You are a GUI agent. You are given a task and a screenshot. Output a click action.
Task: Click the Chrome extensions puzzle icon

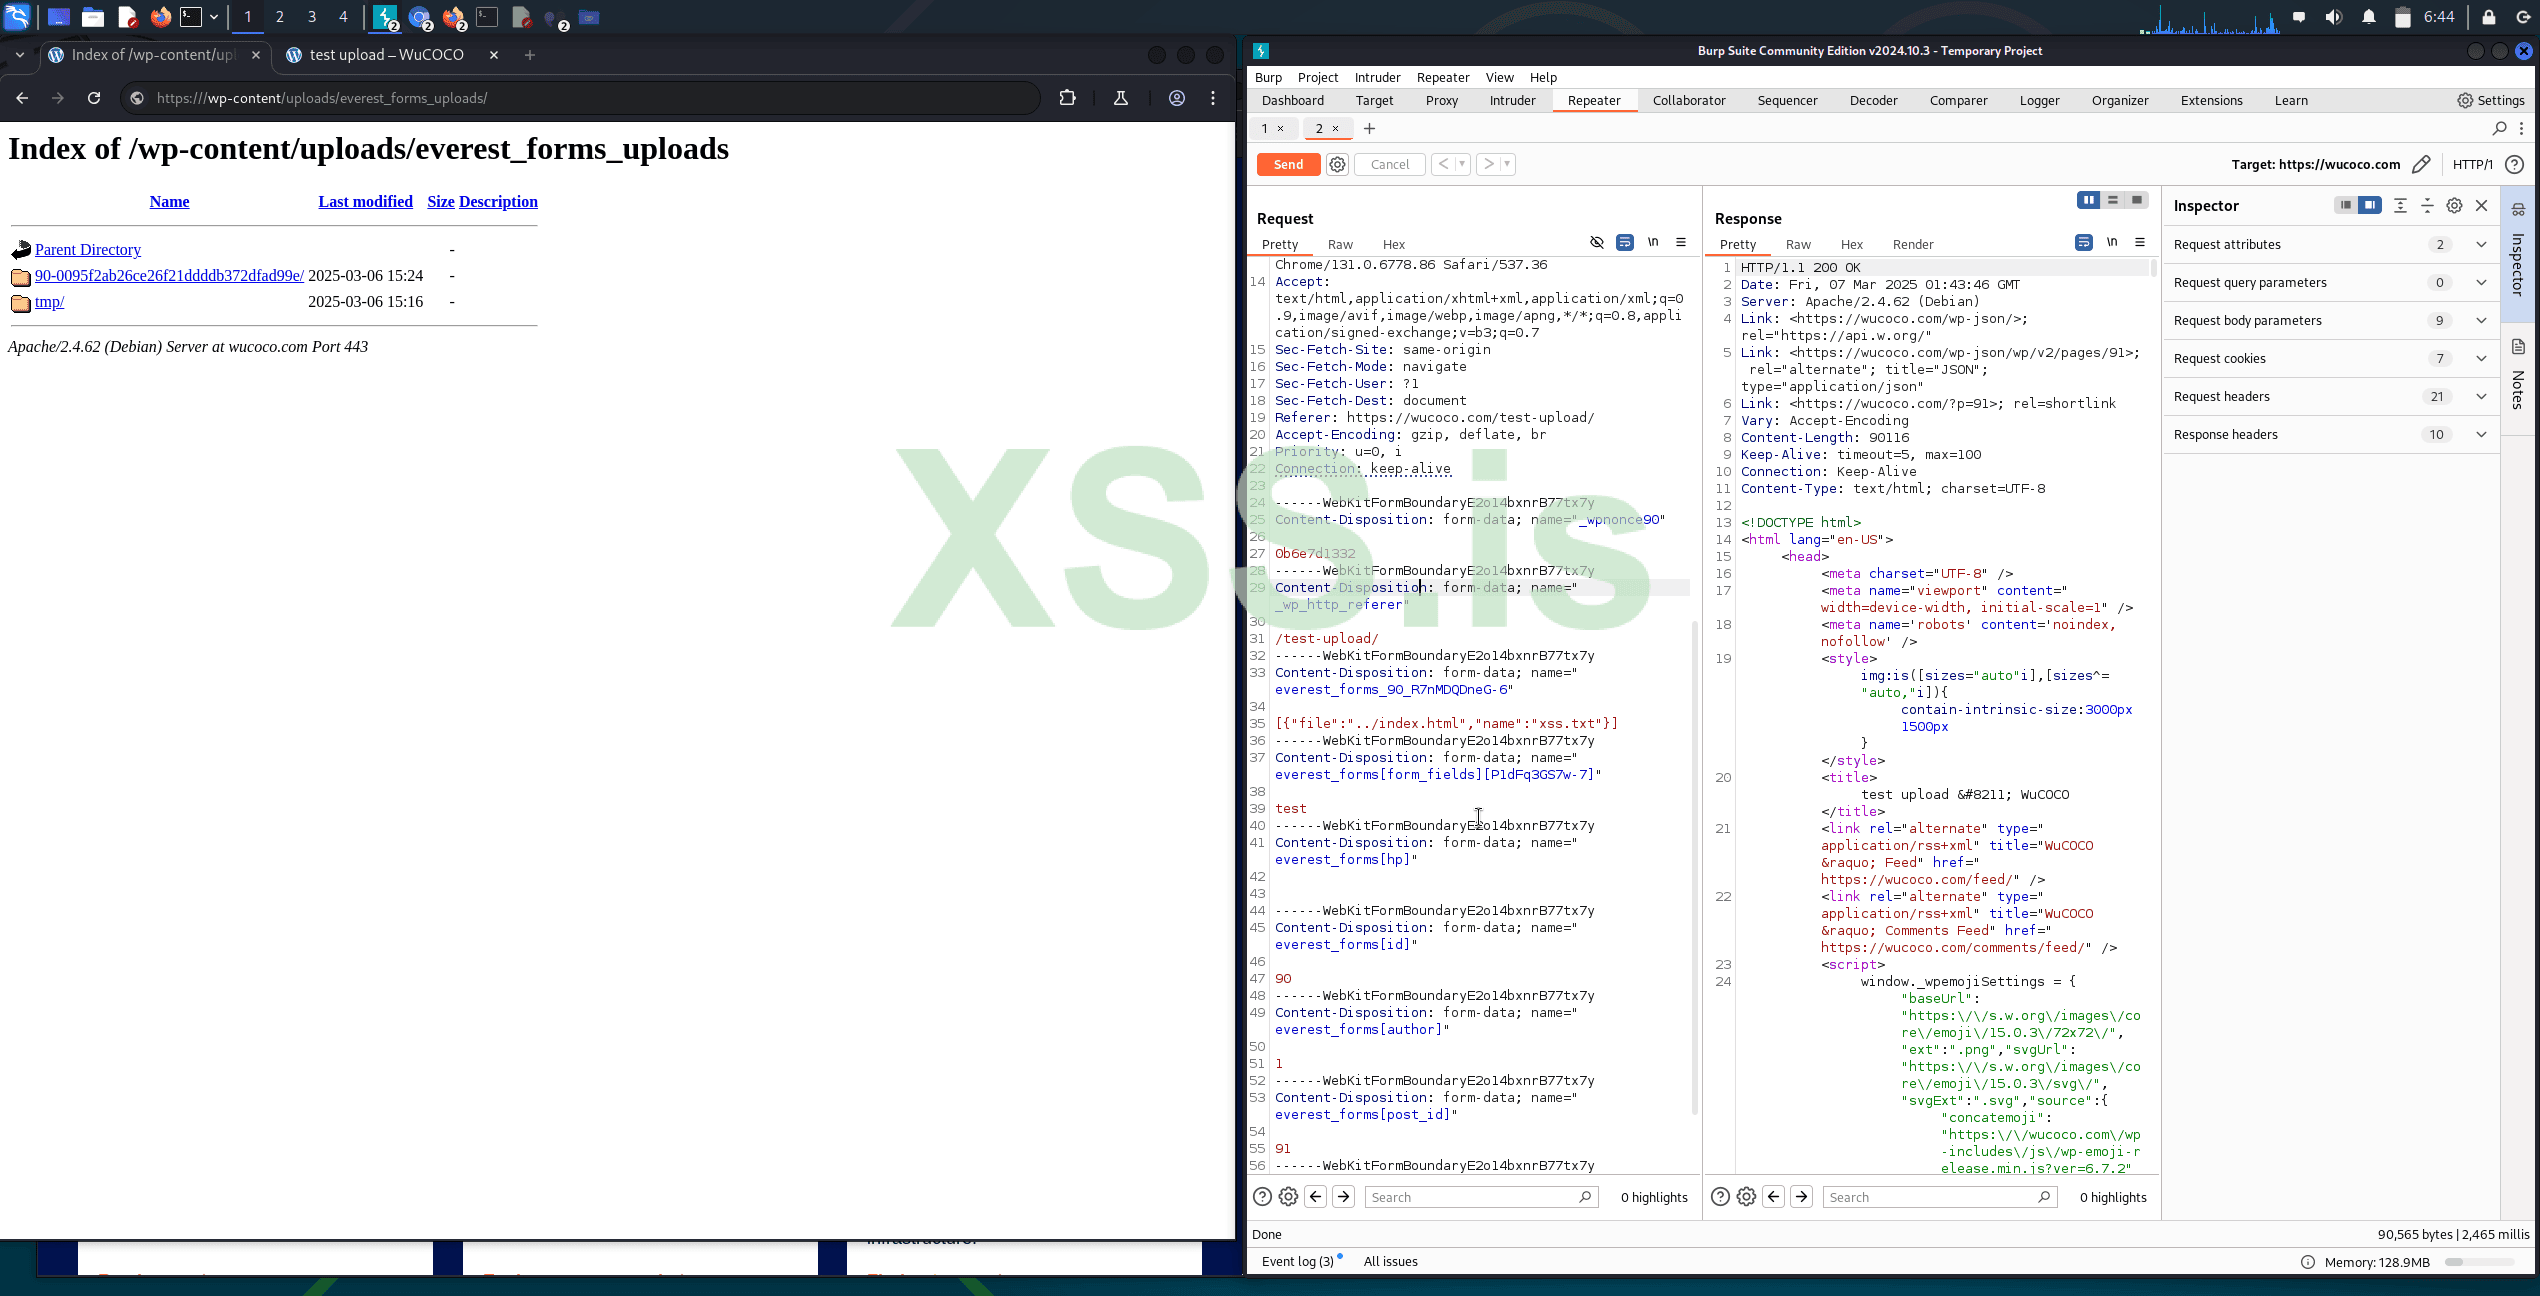click(x=1069, y=98)
